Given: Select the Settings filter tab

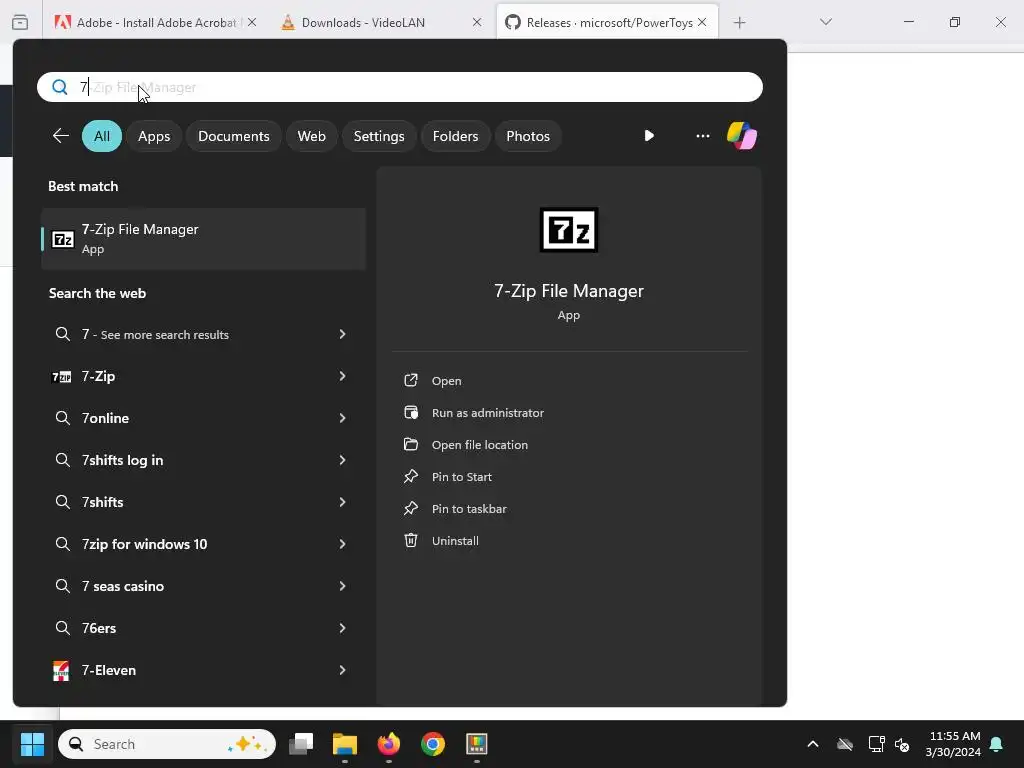Looking at the screenshot, I should [x=379, y=136].
